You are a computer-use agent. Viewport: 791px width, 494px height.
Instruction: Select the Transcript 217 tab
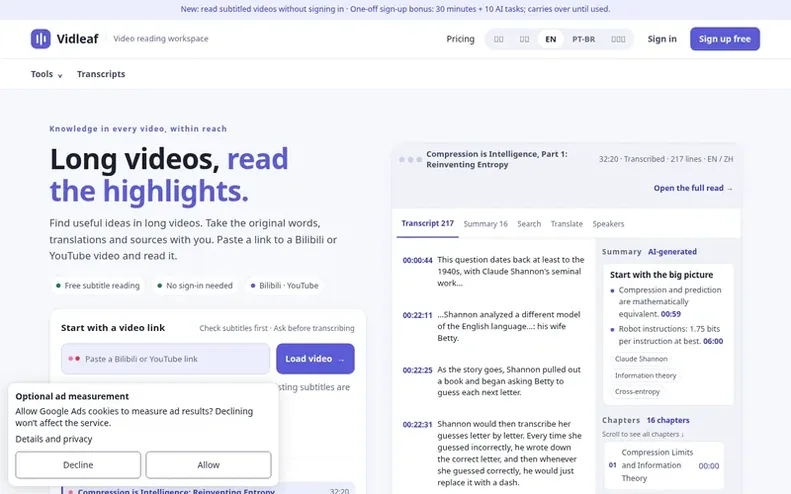click(x=427, y=224)
